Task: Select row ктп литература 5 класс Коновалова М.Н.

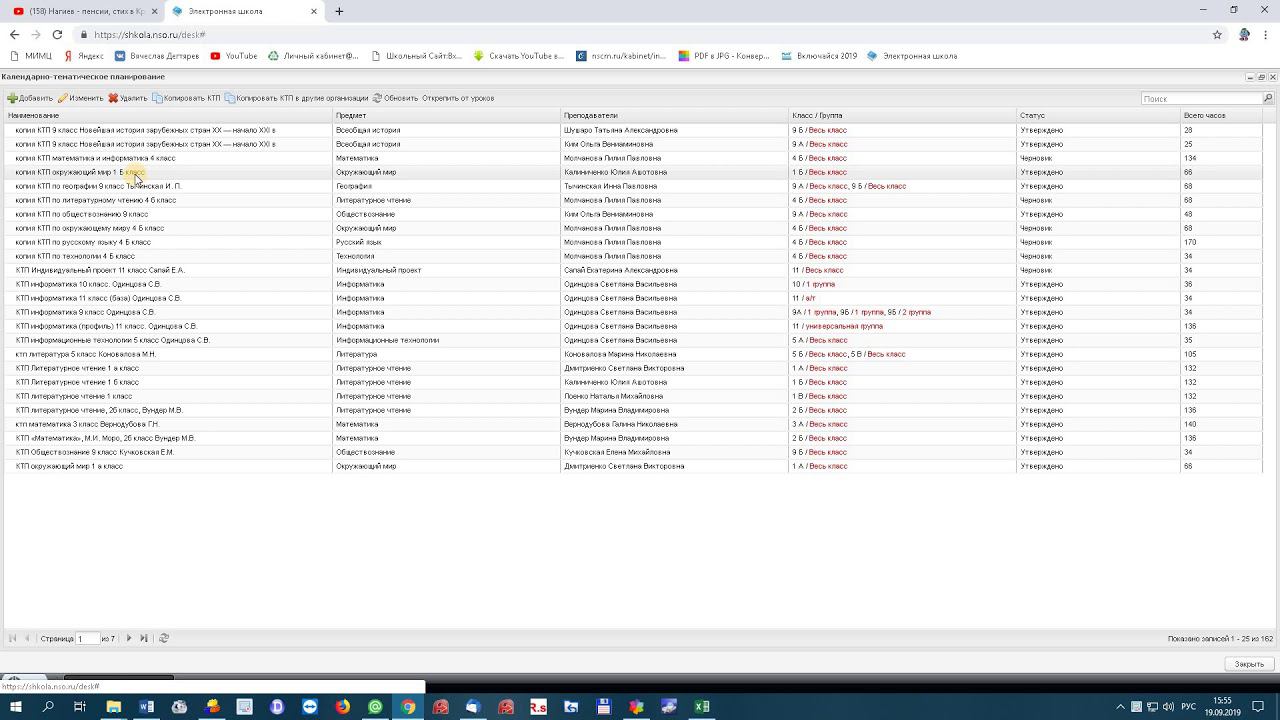Action: point(632,354)
